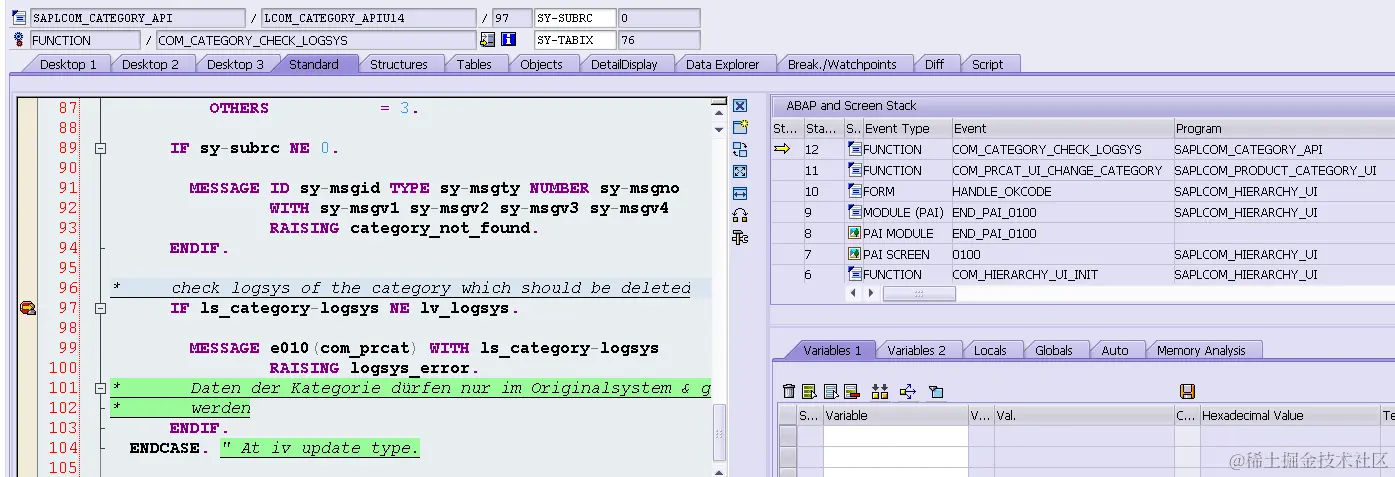
Task: Click the SY-SUBRC variable name field
Action: (574, 18)
